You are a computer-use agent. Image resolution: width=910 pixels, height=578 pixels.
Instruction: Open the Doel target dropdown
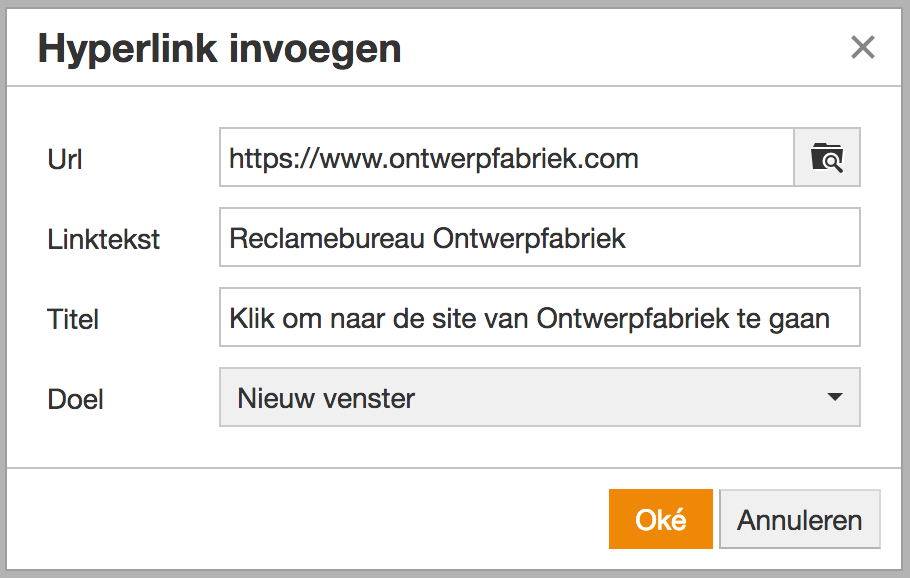[539, 398]
